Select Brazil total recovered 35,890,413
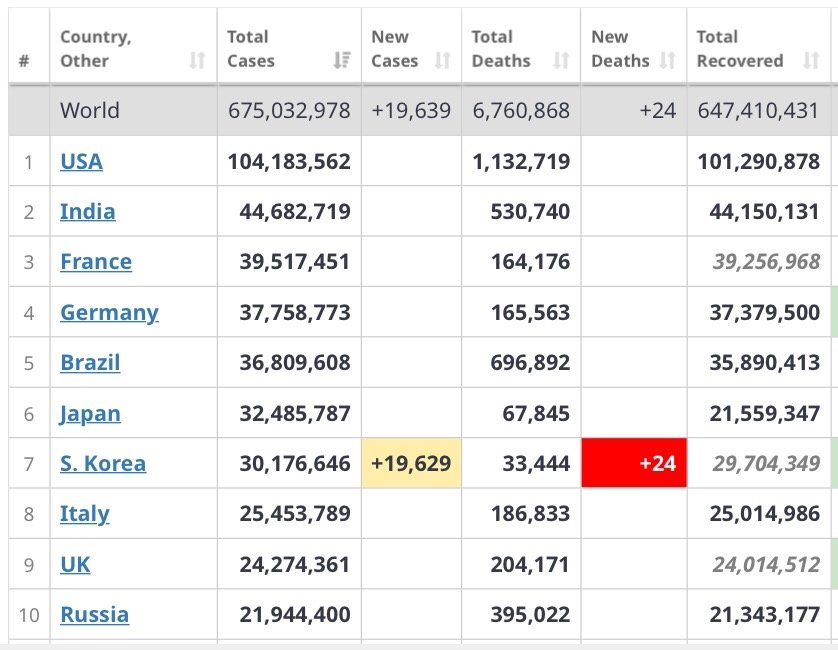The height and width of the screenshot is (650, 838). pyautogui.click(x=765, y=363)
